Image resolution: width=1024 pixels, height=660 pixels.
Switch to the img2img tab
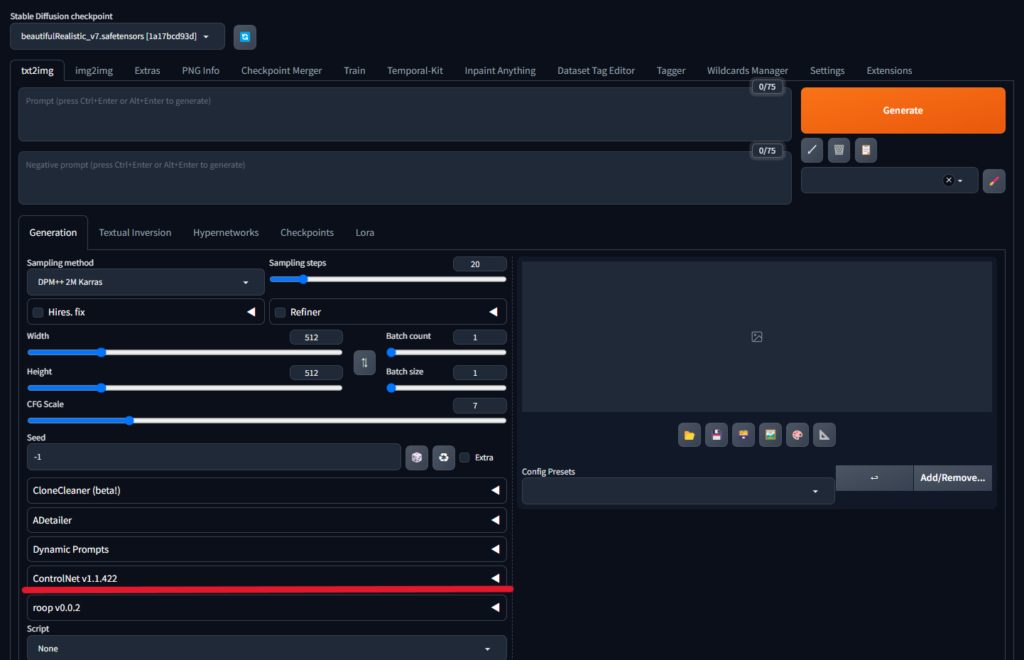pos(94,71)
